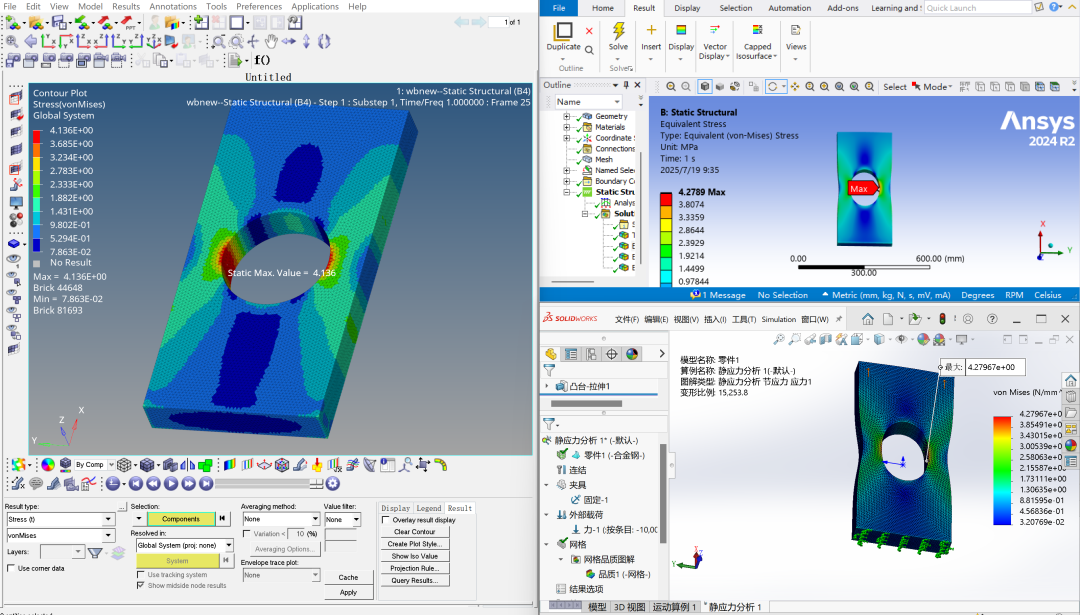This screenshot has height=615, width=1080.
Task: Click the SolidWorks traffic light rebuild icon
Action: 942,319
